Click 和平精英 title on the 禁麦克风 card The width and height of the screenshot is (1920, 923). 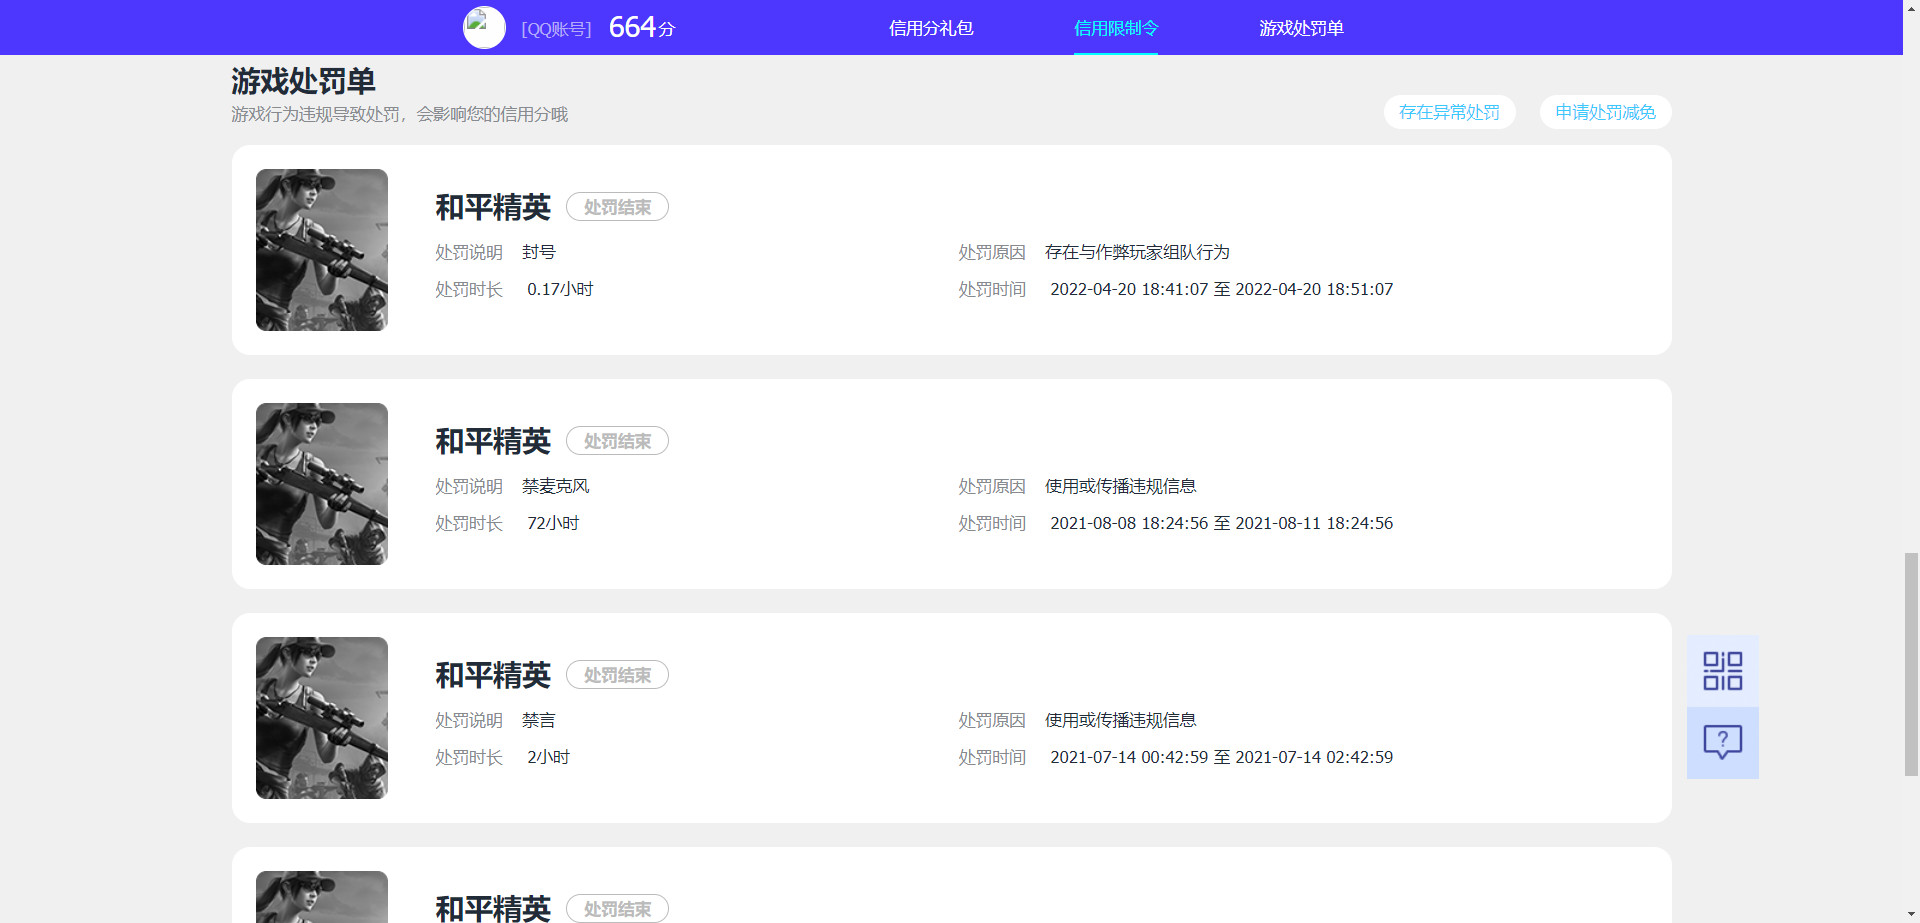point(493,441)
